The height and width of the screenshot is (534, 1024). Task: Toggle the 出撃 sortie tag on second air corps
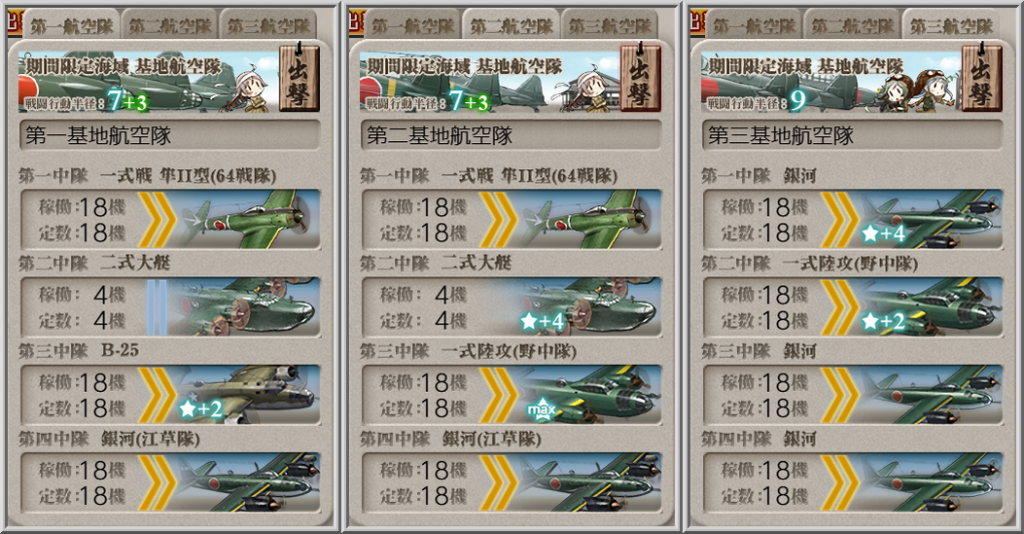641,77
